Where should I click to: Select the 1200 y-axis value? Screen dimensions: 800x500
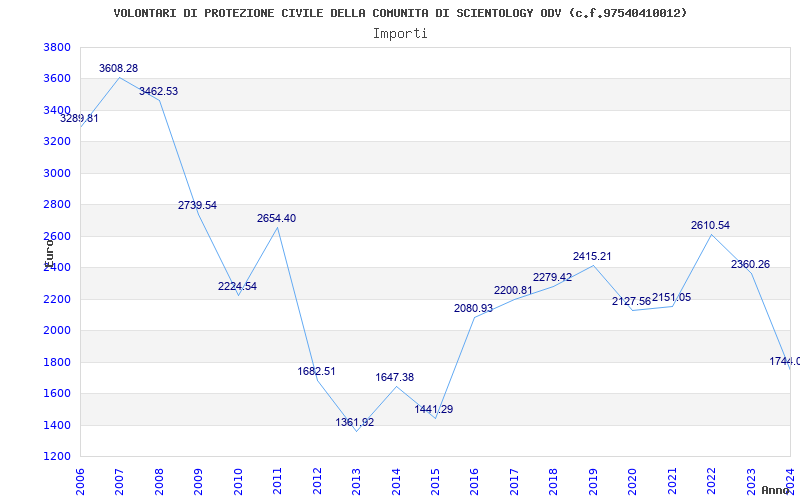(57, 456)
